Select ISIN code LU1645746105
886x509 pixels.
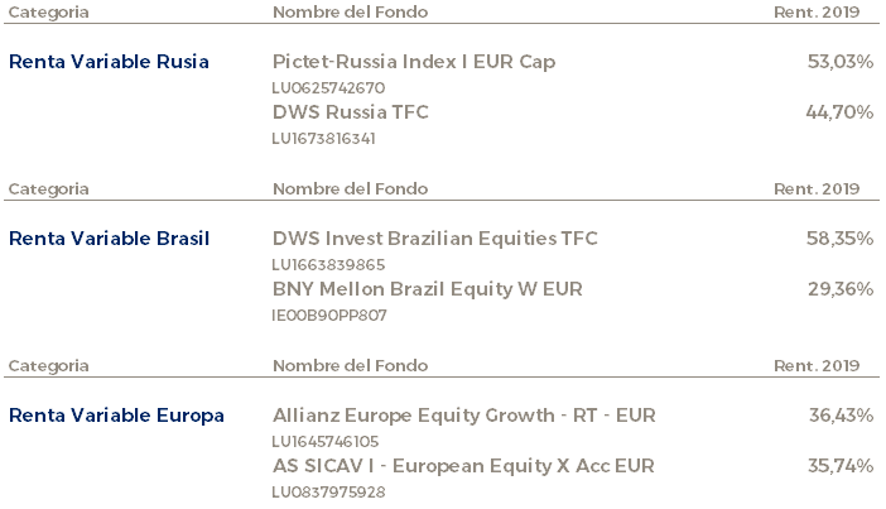coord(325,442)
